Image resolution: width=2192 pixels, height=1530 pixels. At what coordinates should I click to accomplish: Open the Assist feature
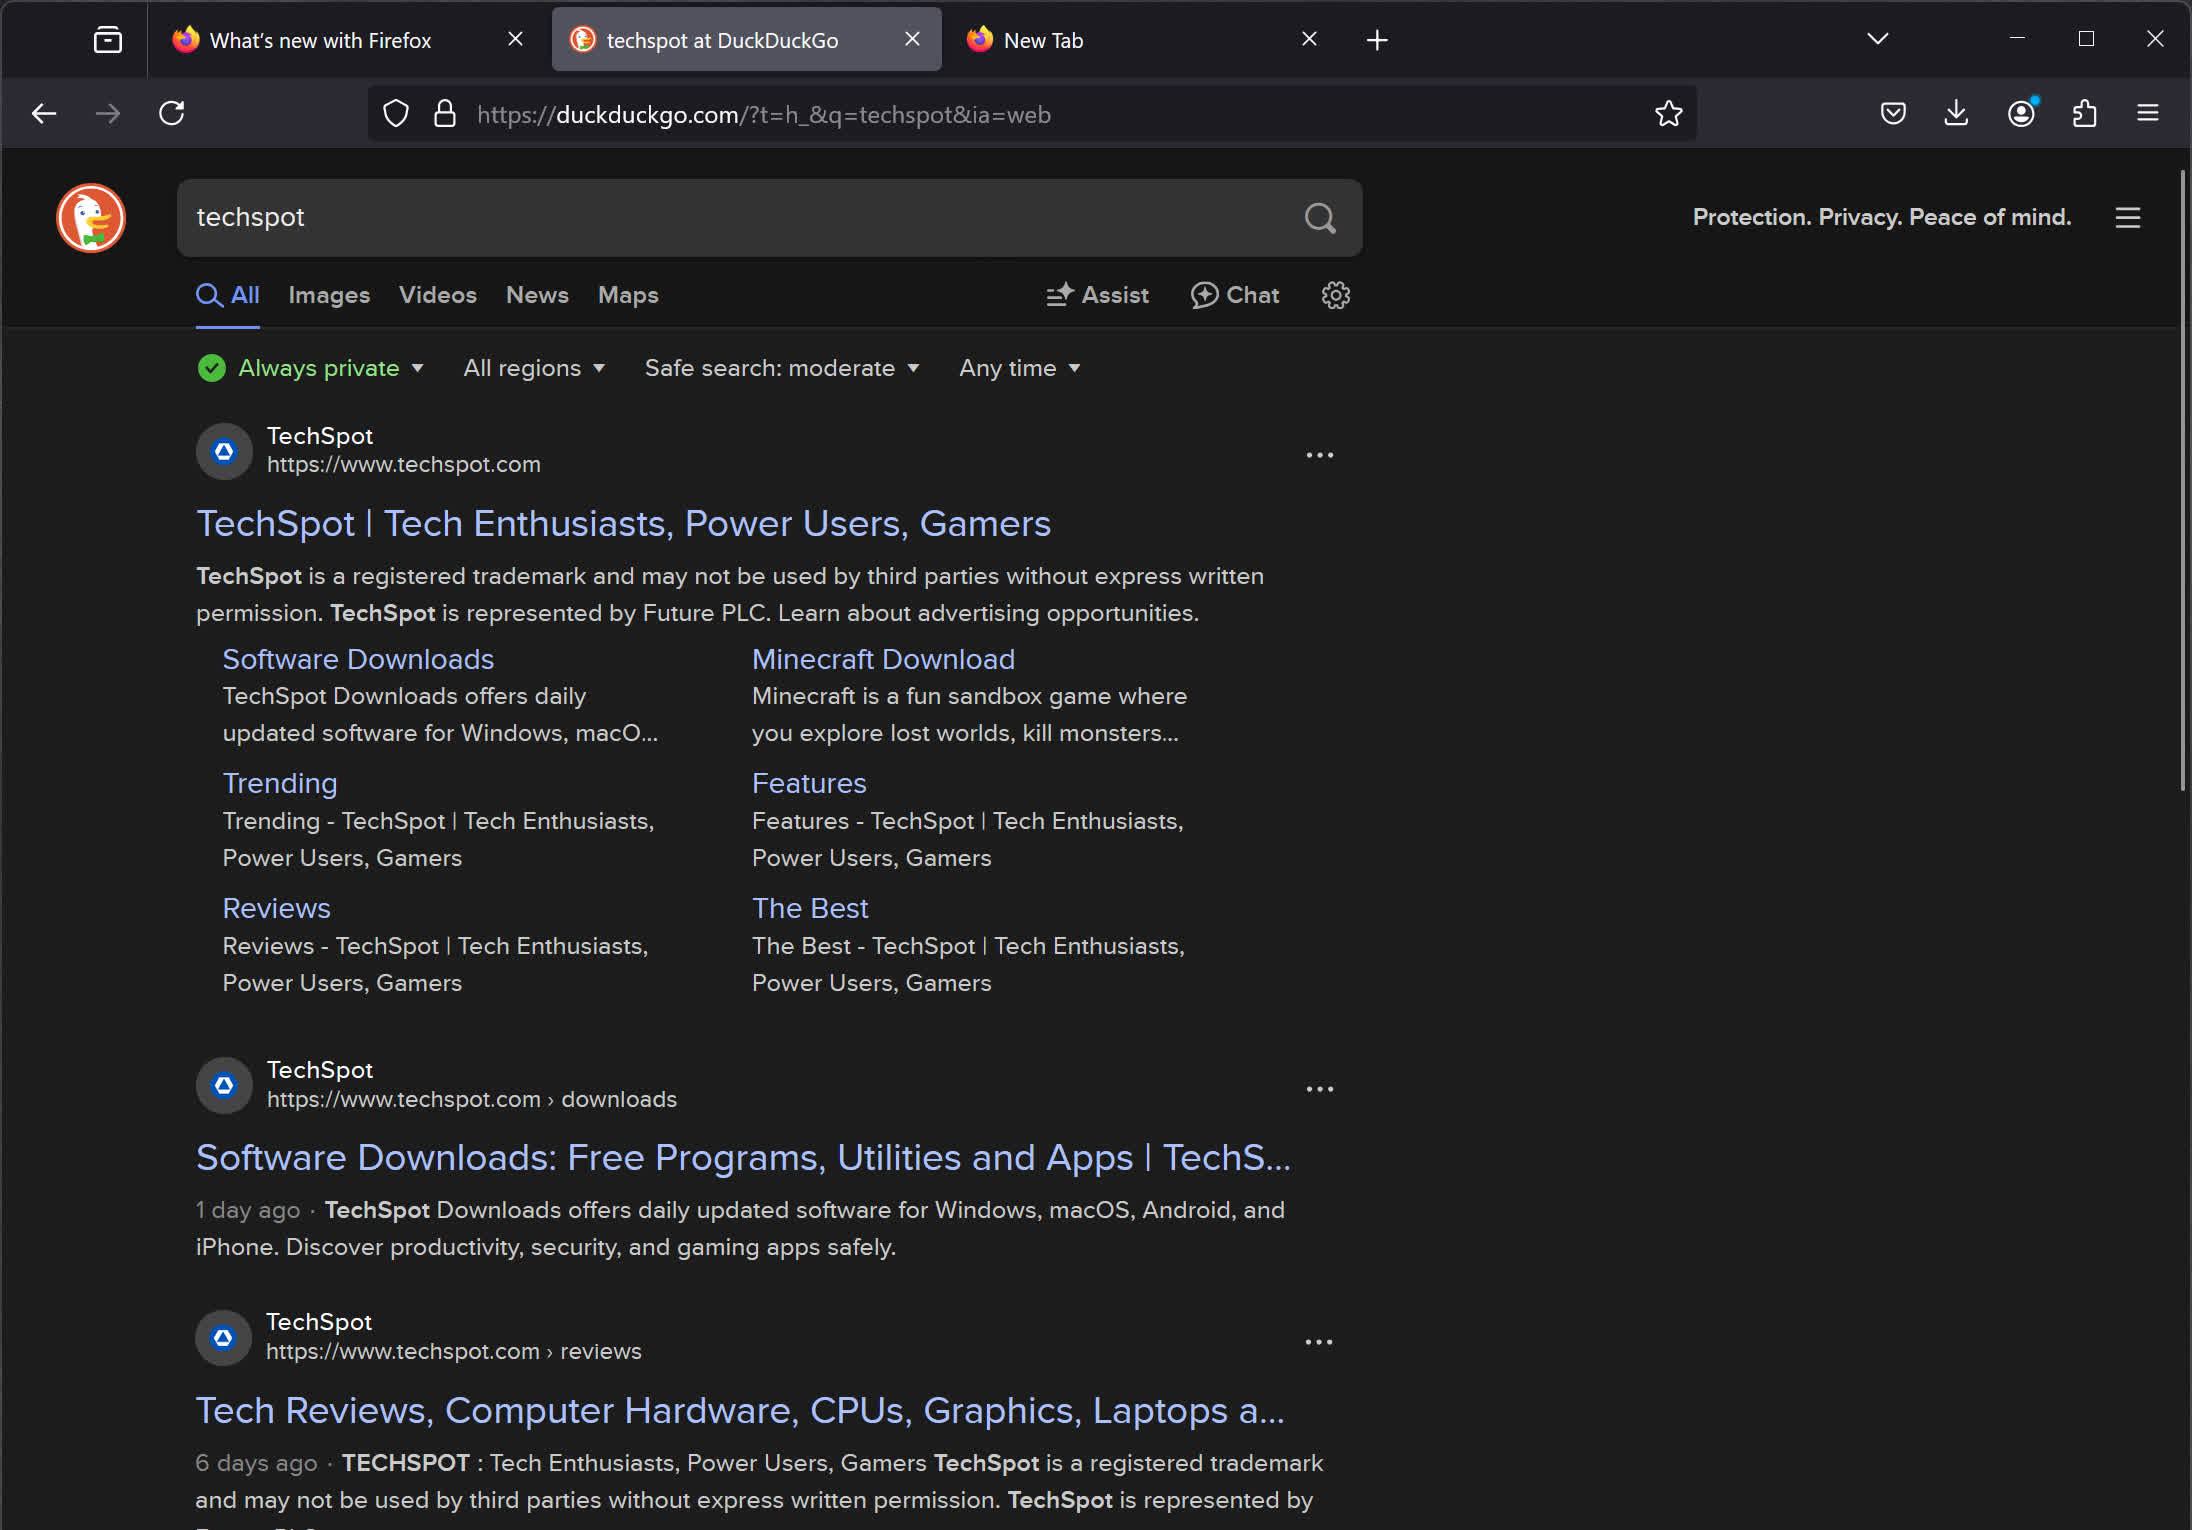pyautogui.click(x=1097, y=295)
